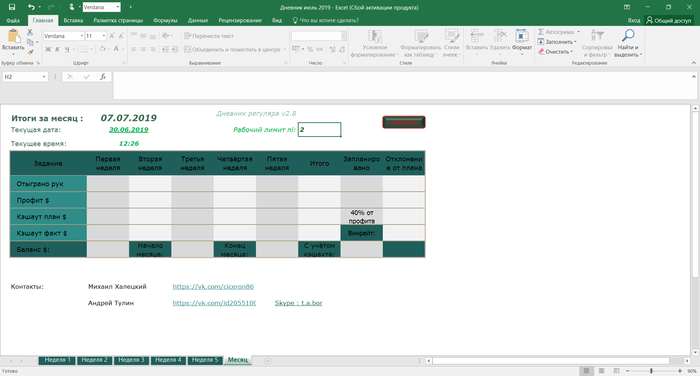The height and width of the screenshot is (376, 700).
Task: Click the Increase decimal icon
Action: coord(333,49)
